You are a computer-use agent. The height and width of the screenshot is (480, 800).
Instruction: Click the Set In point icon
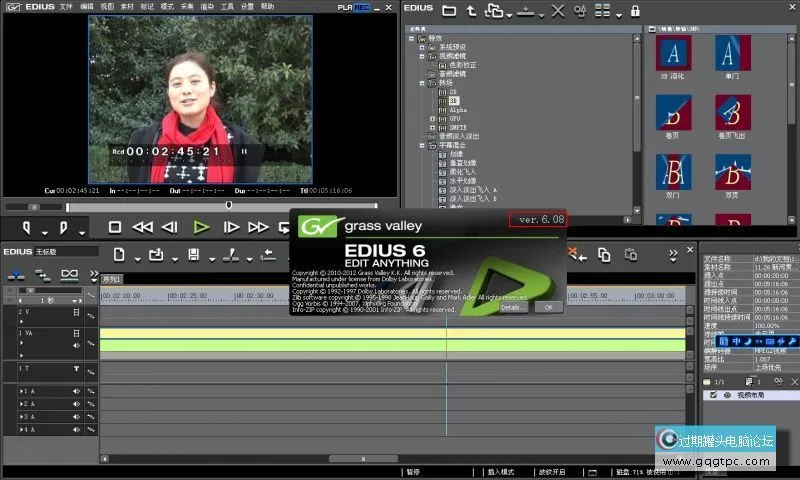(27, 227)
